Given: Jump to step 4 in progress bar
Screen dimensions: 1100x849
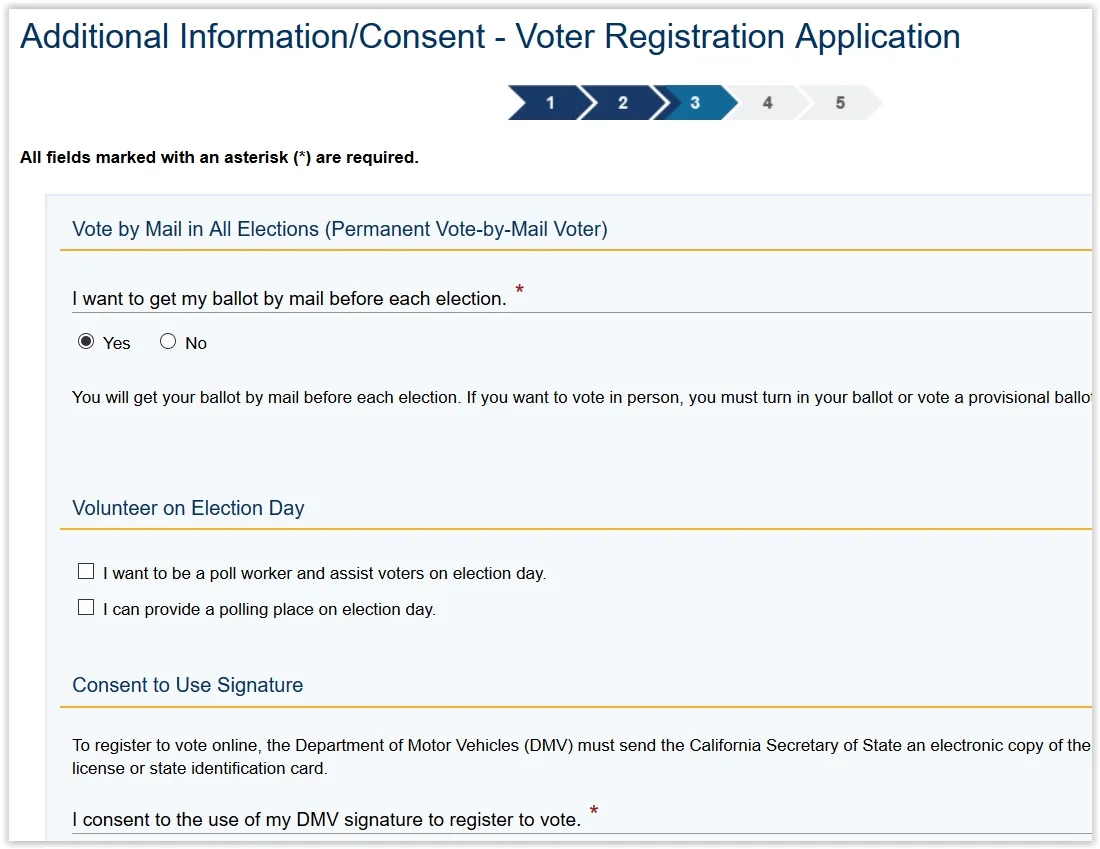Looking at the screenshot, I should 767,103.
